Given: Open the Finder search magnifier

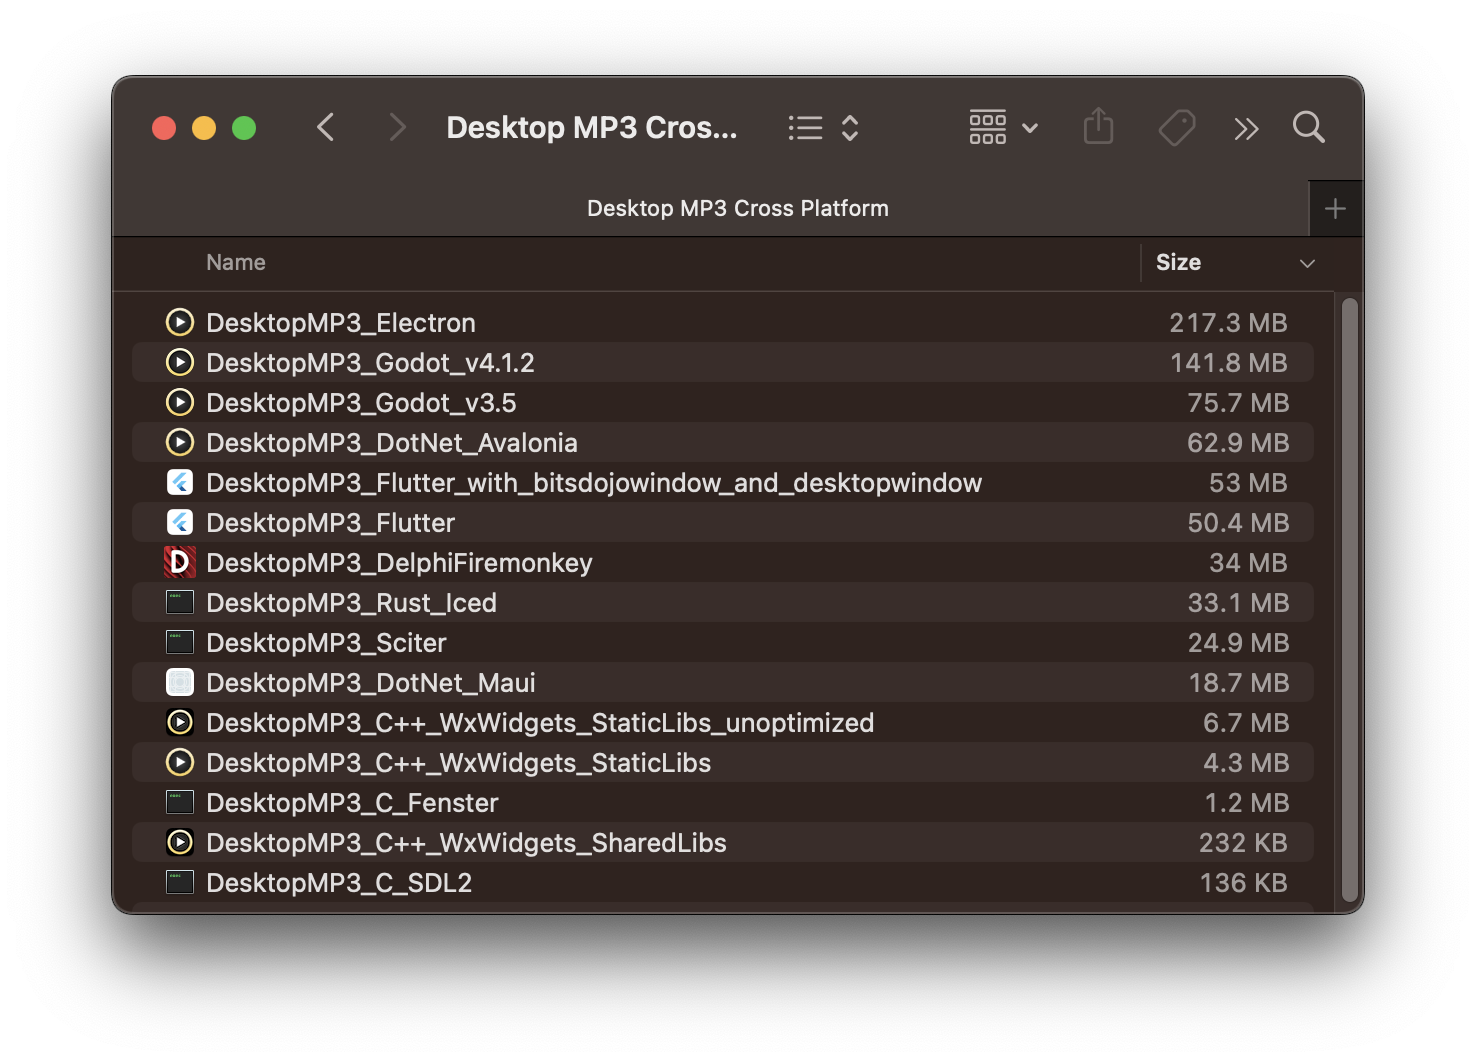Looking at the screenshot, I should coord(1309,127).
